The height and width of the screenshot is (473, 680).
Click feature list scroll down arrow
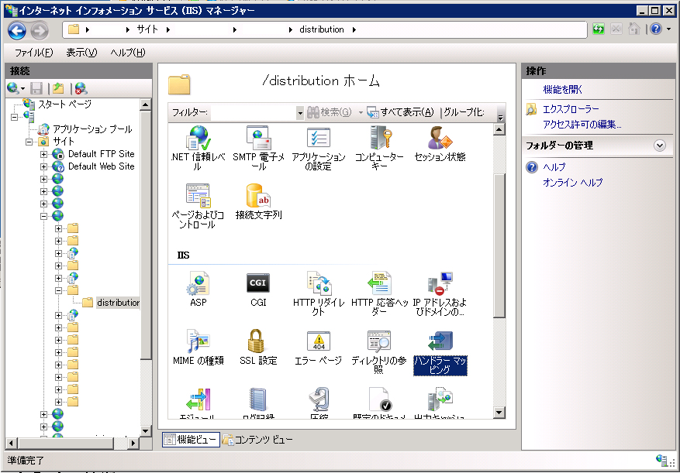(x=499, y=413)
